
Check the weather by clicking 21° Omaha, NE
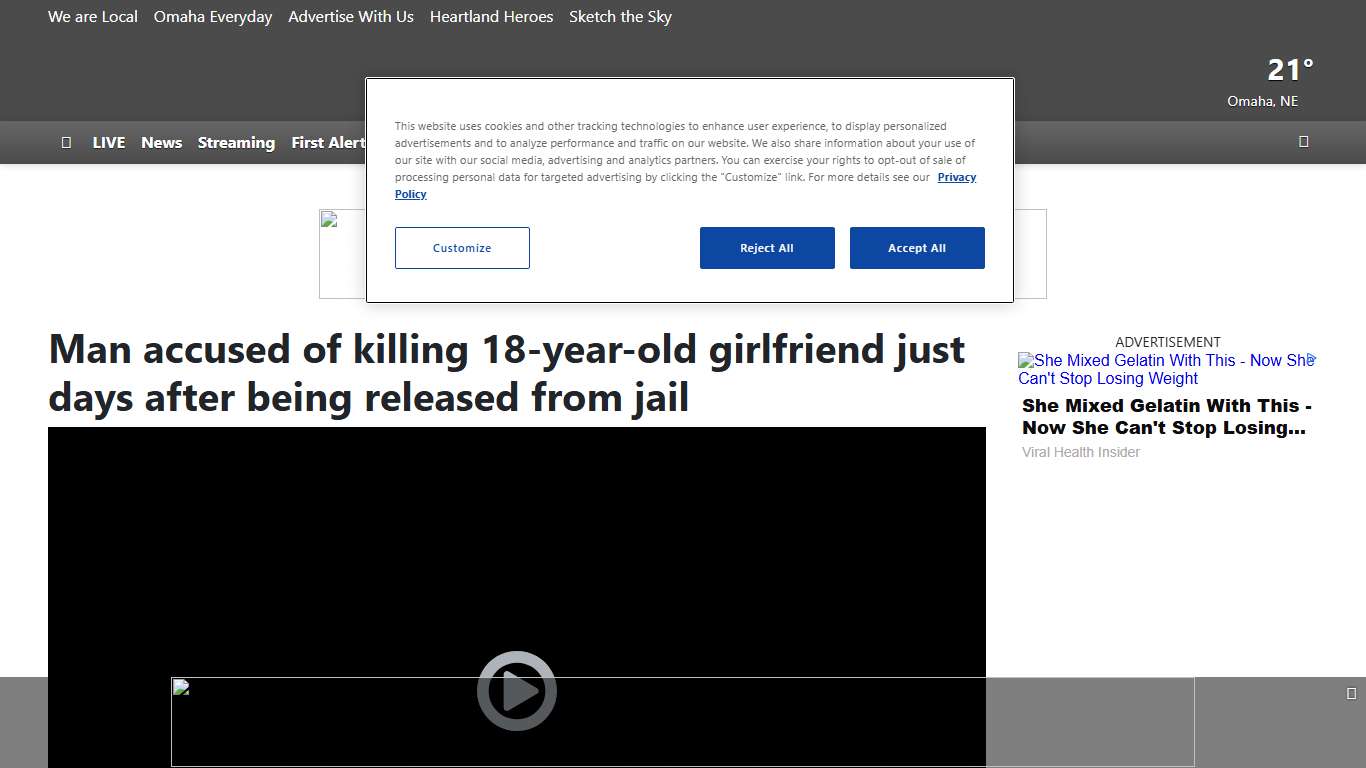tap(1288, 80)
